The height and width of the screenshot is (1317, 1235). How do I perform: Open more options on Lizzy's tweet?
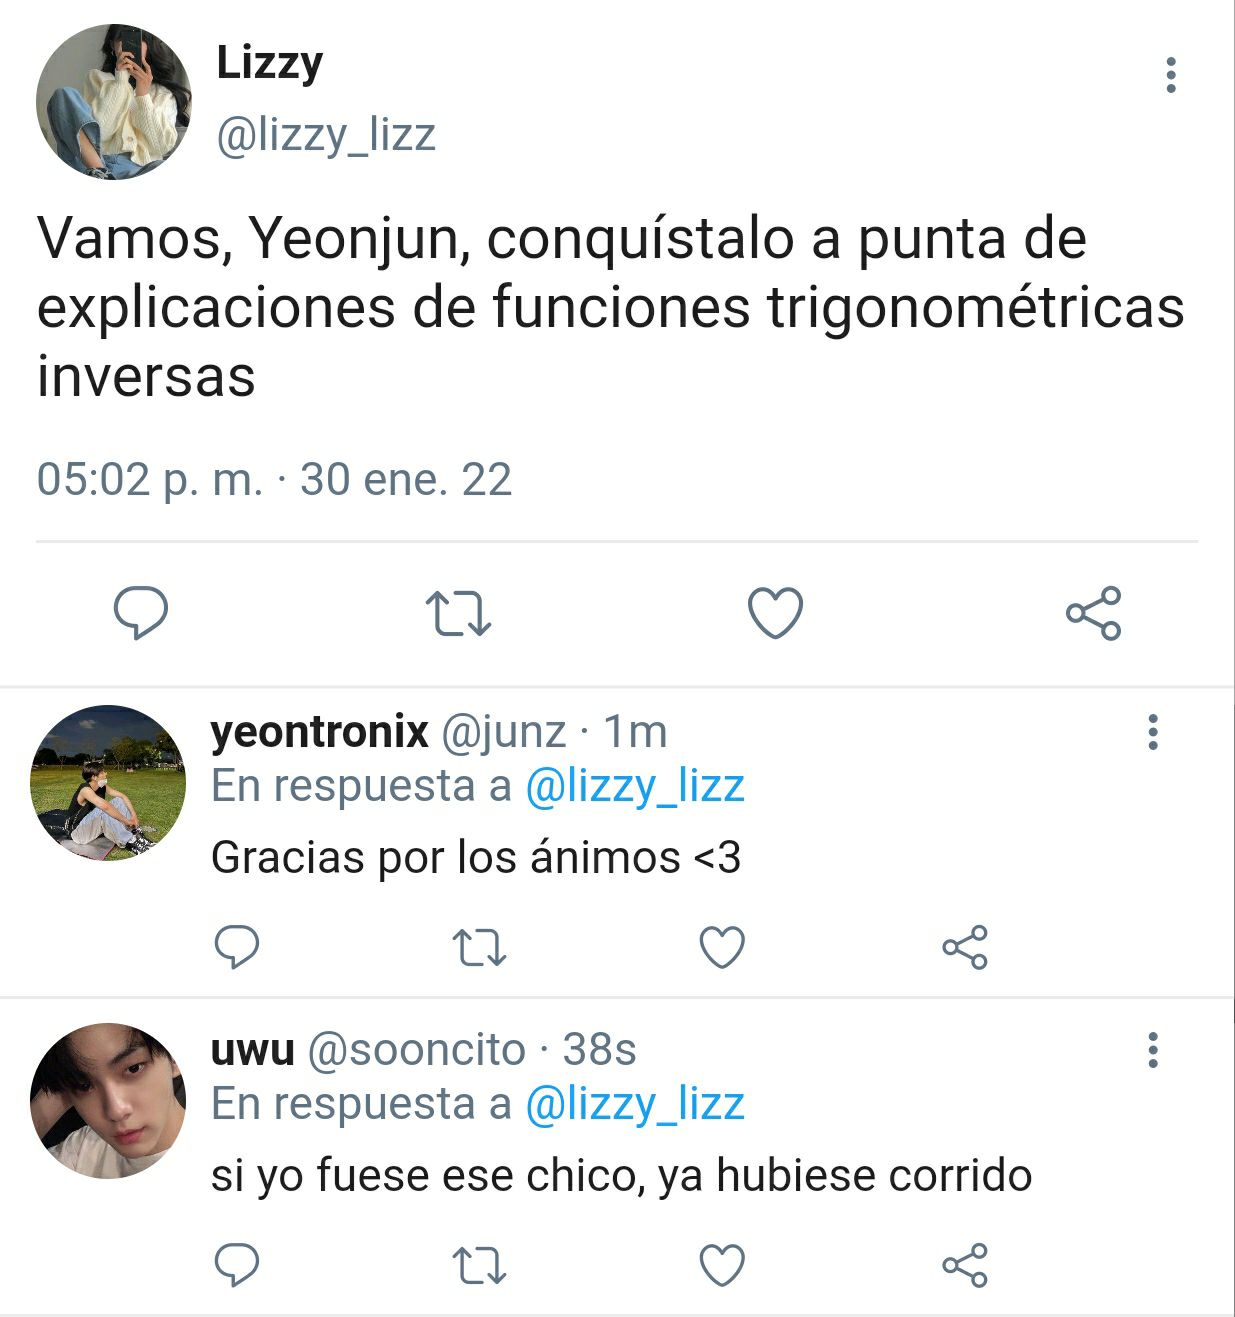[x=1171, y=75]
